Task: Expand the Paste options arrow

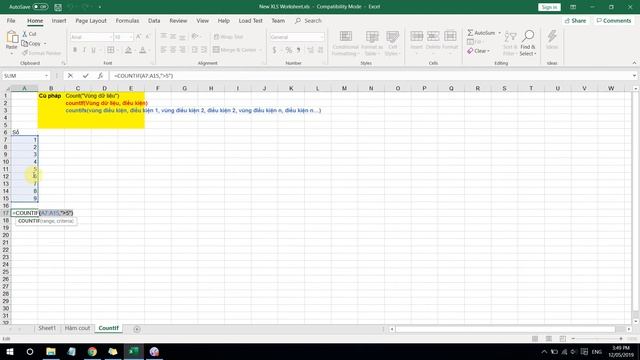Action: click(x=11, y=53)
